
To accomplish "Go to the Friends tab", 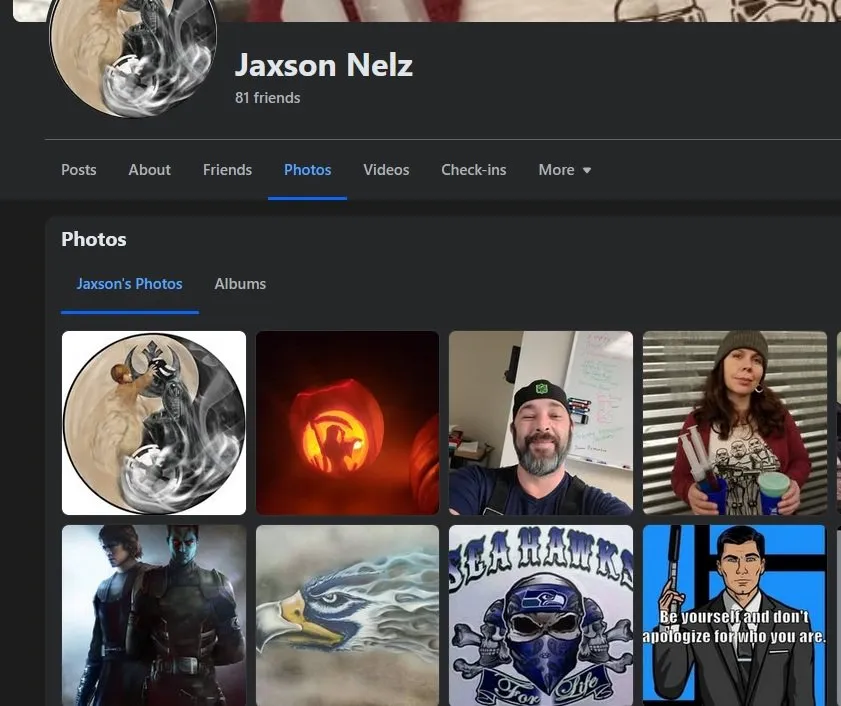I will (227, 170).
